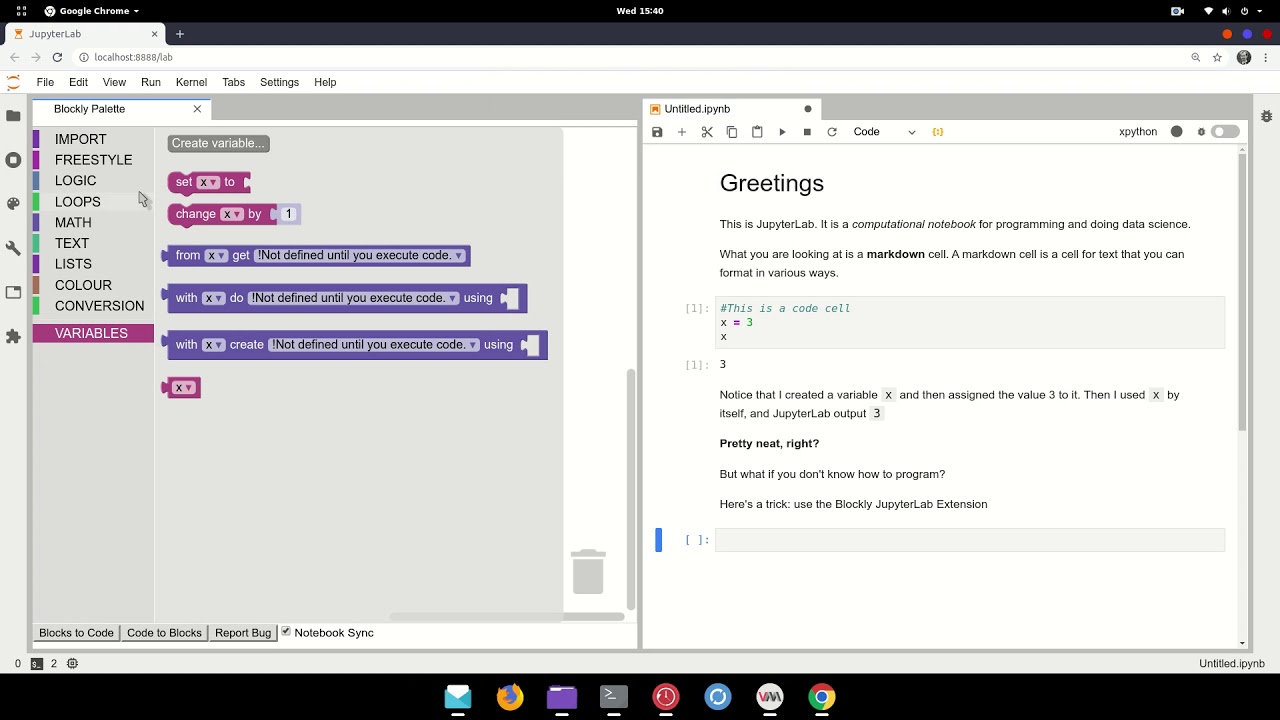This screenshot has width=1280, height=720.
Task: Open the Extension Manager puzzle icon
Action: (x=13, y=337)
